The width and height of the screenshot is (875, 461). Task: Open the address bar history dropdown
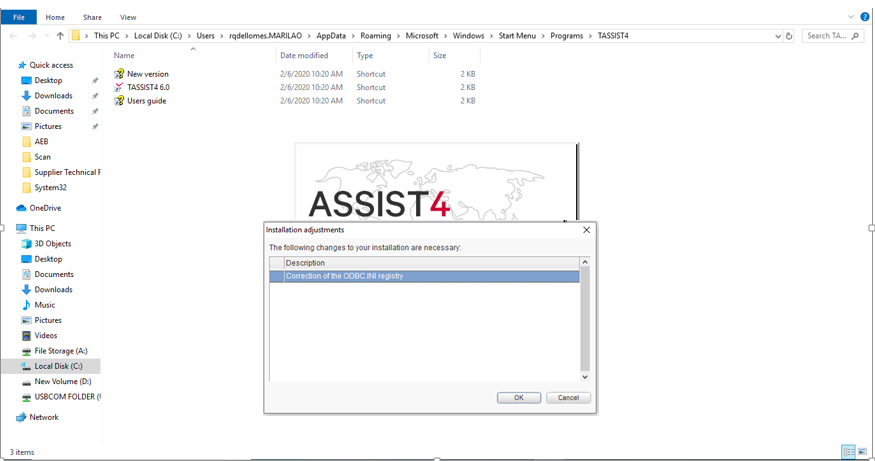pyautogui.click(x=778, y=36)
